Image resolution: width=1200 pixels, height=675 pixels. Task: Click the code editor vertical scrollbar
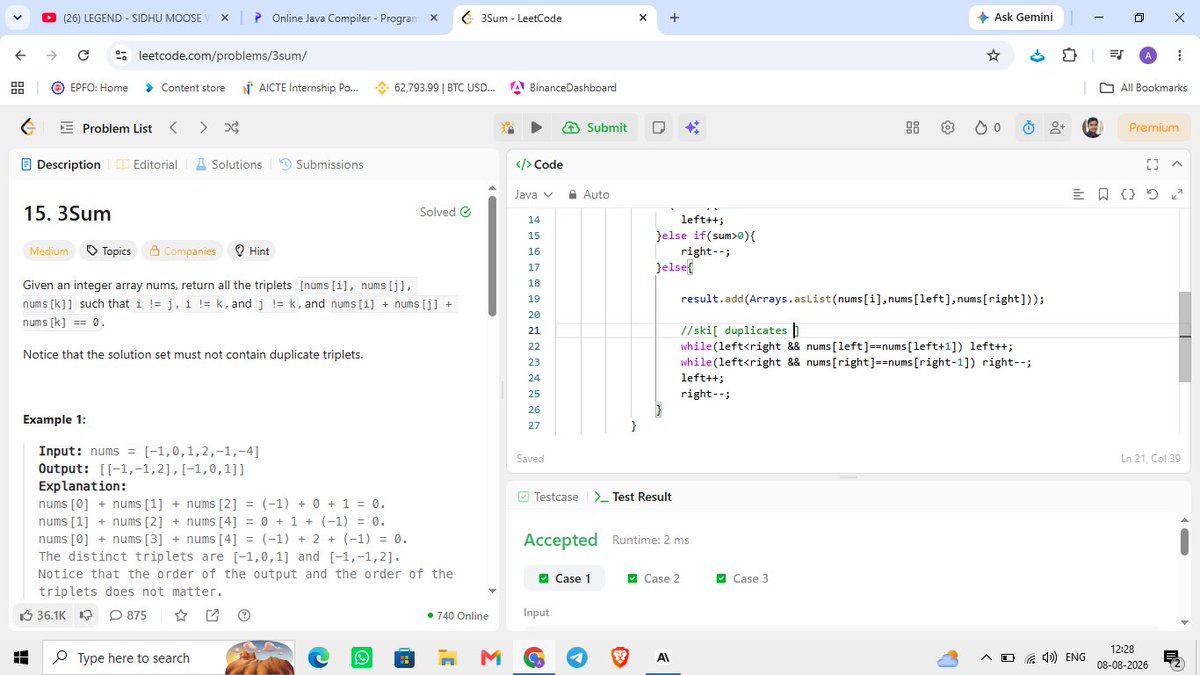coord(1185,338)
